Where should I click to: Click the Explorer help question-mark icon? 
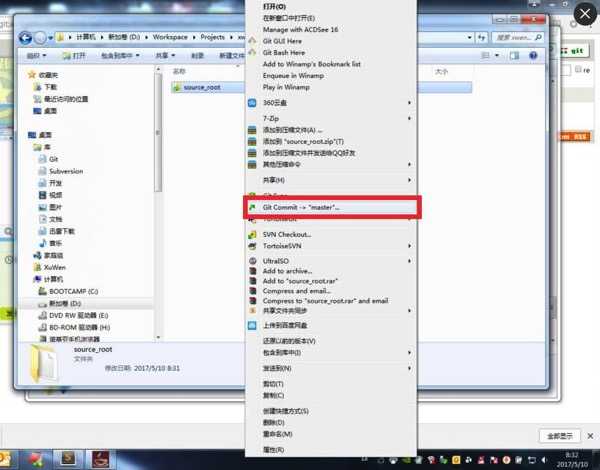(533, 55)
